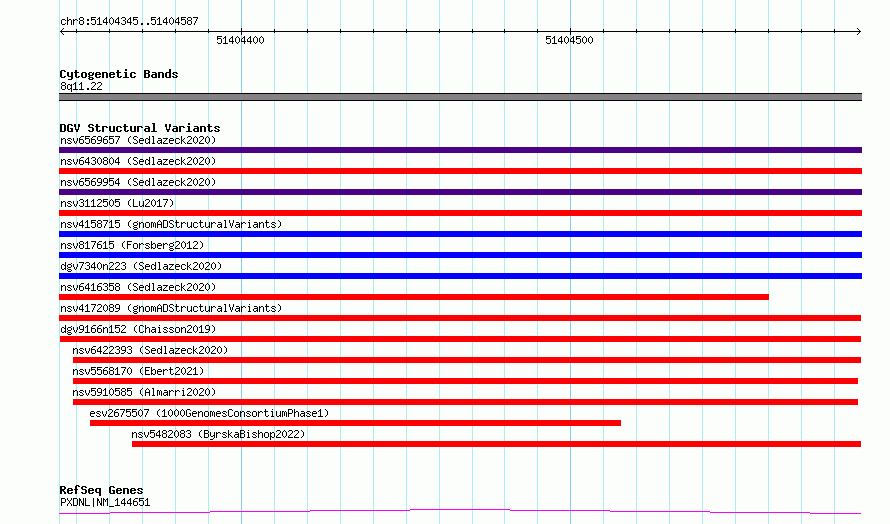Click the dgv9166n152 (Chaisson2019) label
This screenshot has height=524, width=890.
[138, 329]
